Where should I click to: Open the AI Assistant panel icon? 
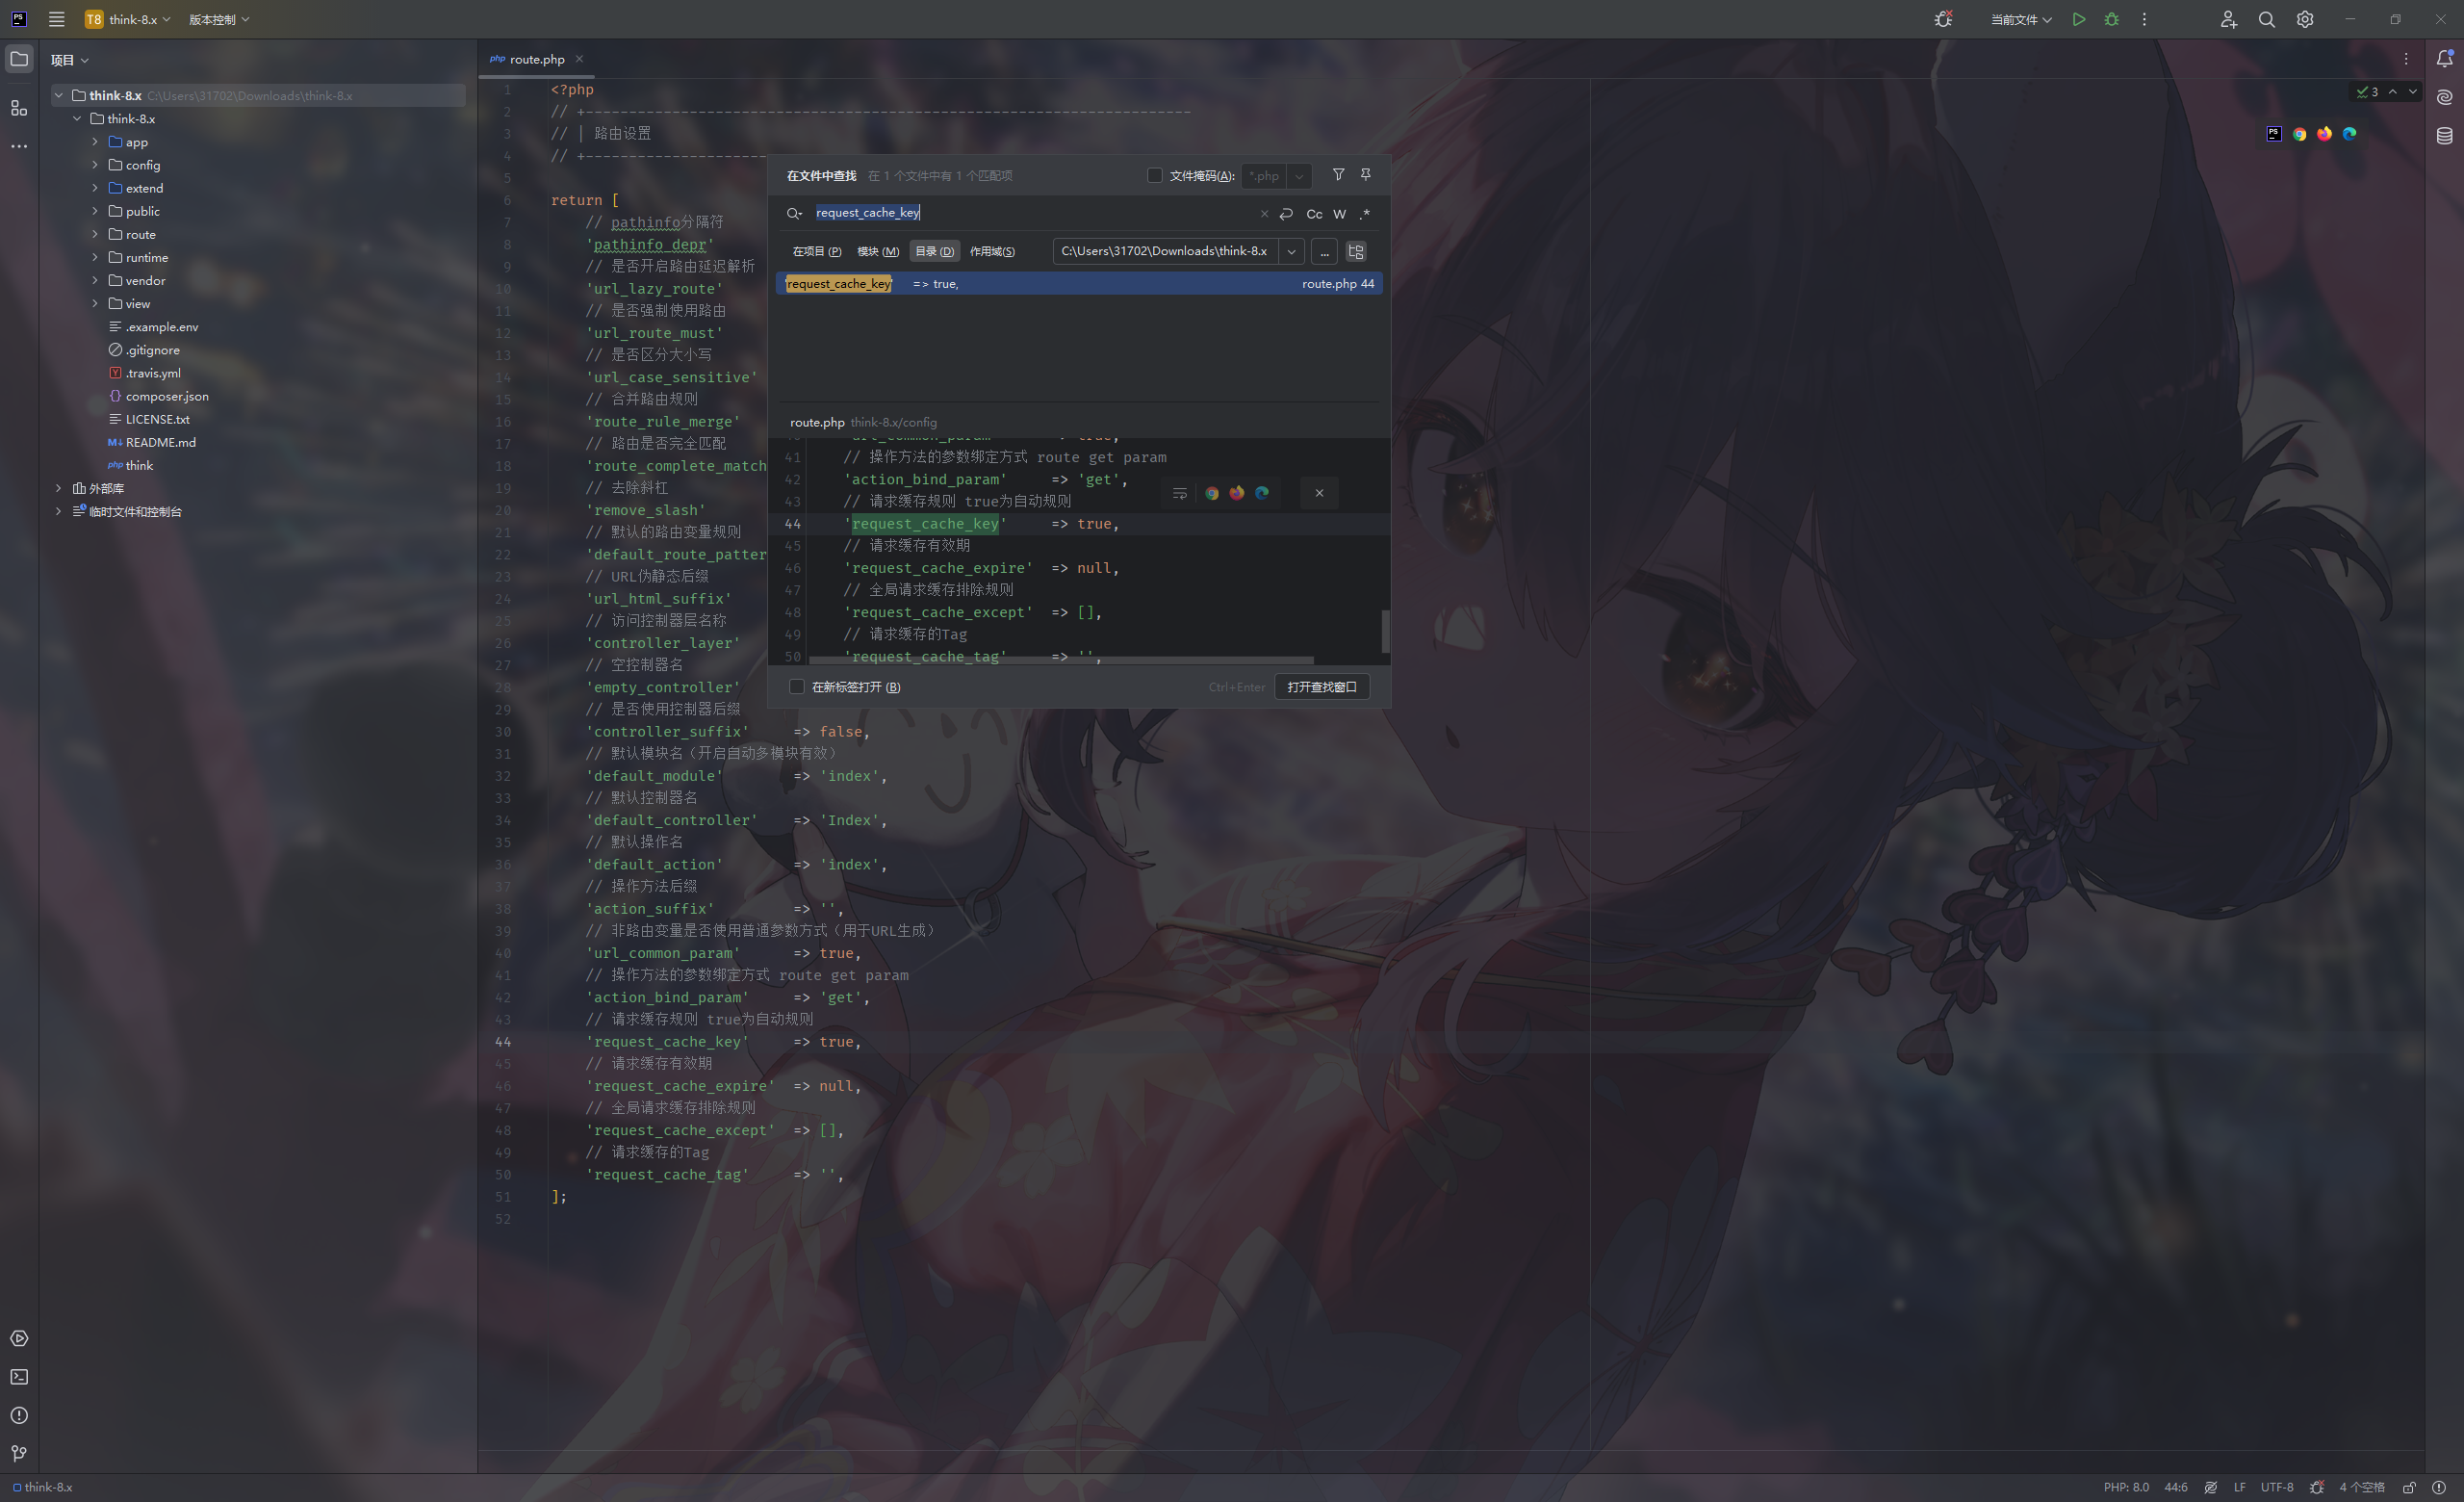2445,97
